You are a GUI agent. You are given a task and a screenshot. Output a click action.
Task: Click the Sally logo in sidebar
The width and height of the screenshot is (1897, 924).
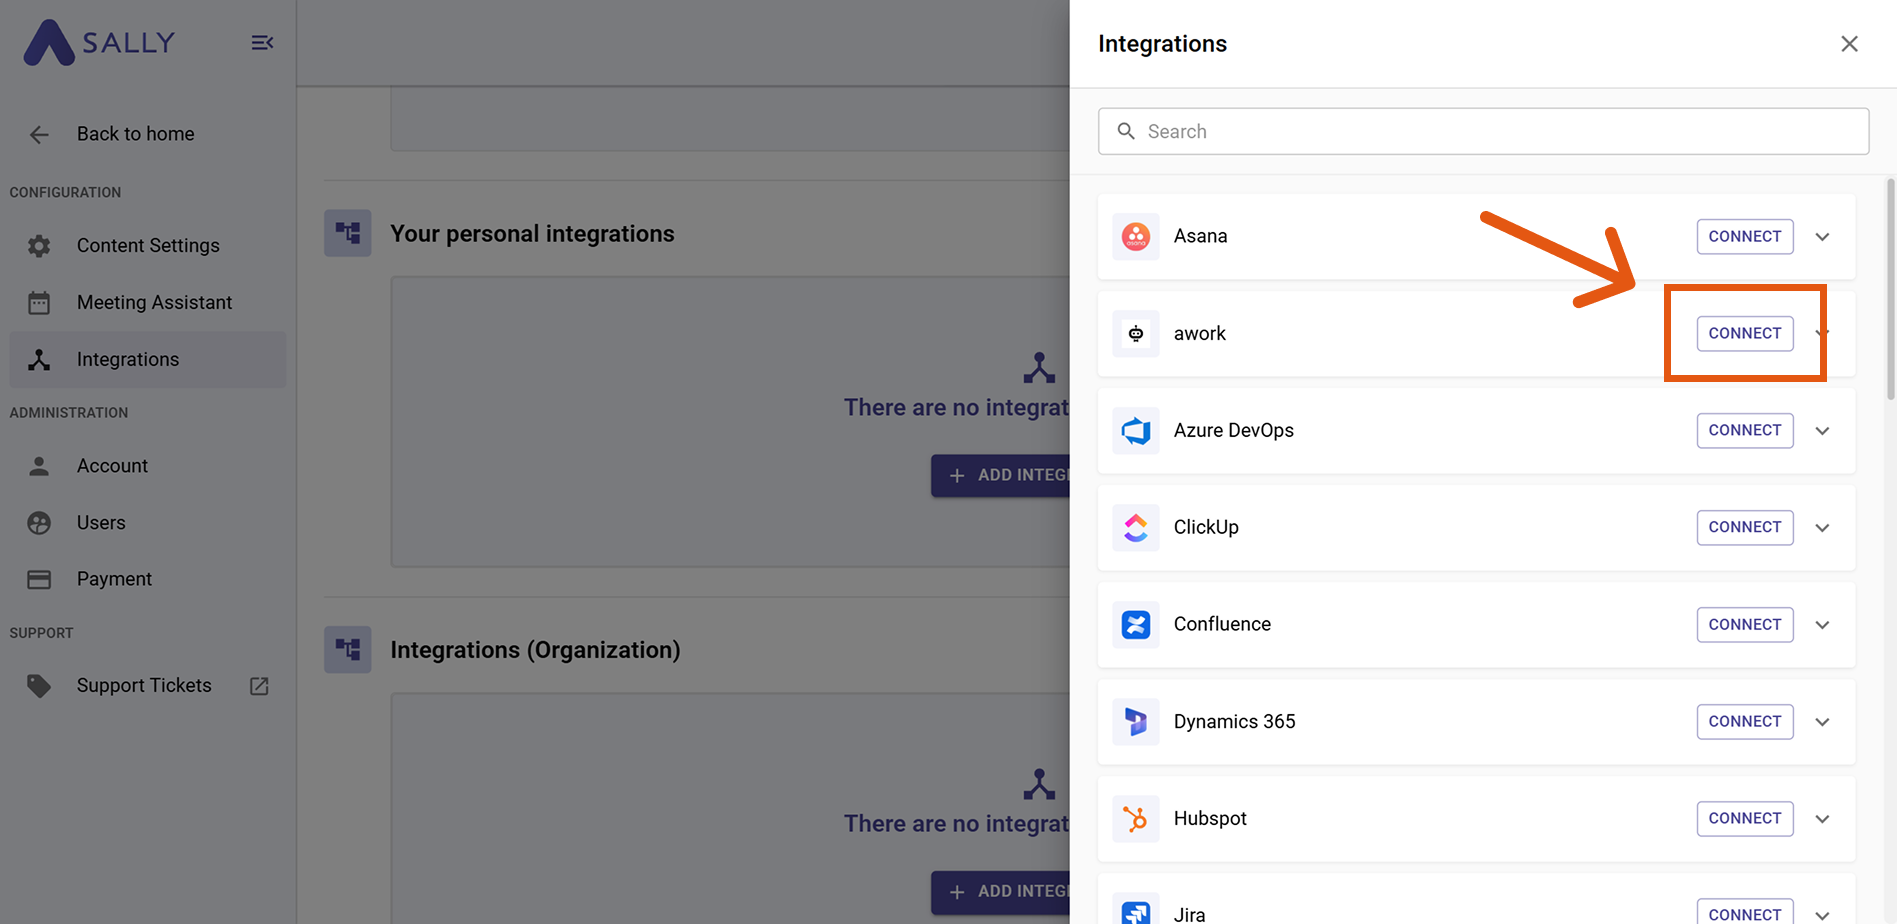pos(99,43)
